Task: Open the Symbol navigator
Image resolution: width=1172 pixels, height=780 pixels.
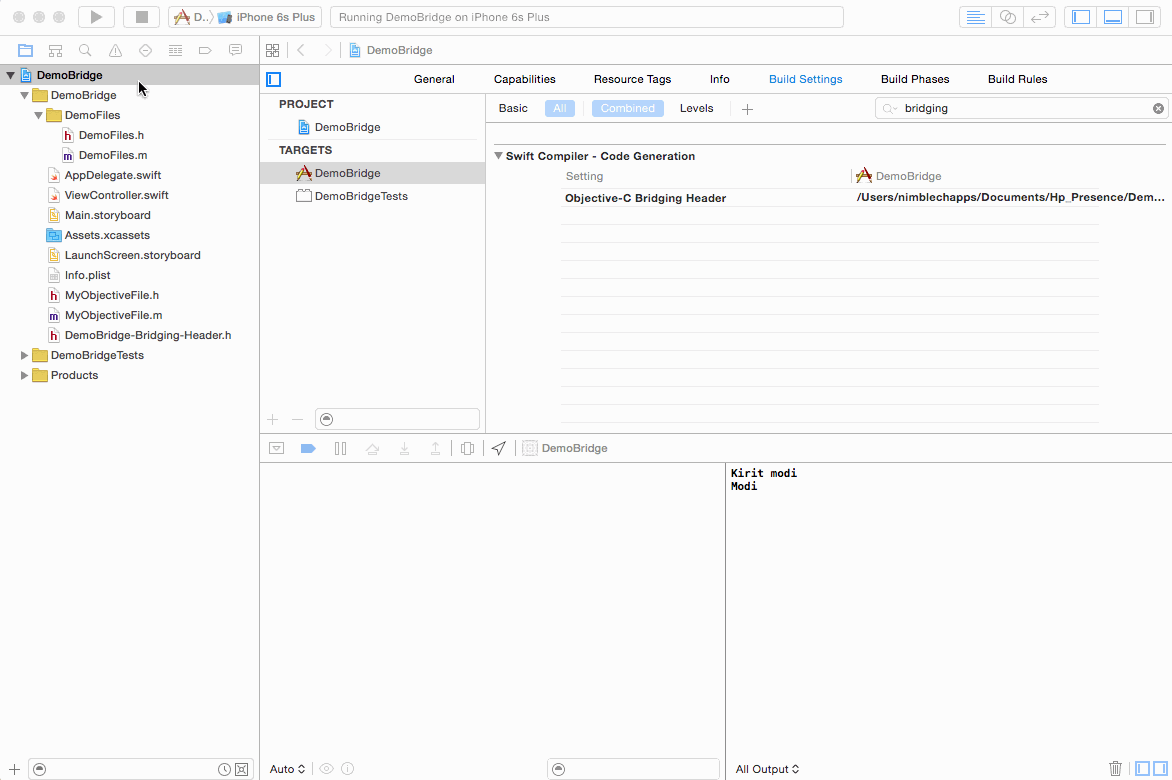Action: [55, 50]
